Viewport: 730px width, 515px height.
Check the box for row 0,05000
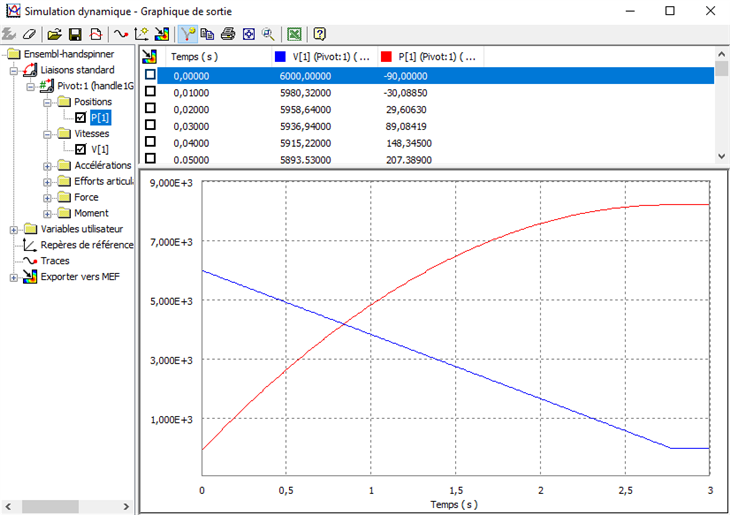(x=150, y=158)
